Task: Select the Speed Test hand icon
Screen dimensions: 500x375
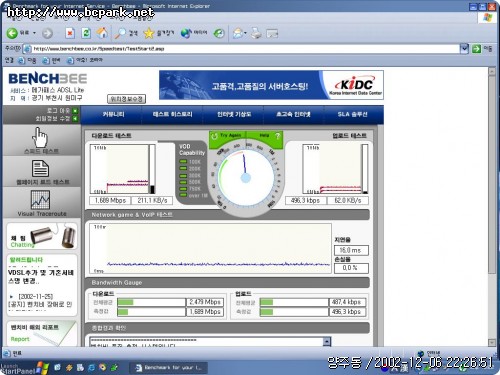Action: click(x=40, y=137)
